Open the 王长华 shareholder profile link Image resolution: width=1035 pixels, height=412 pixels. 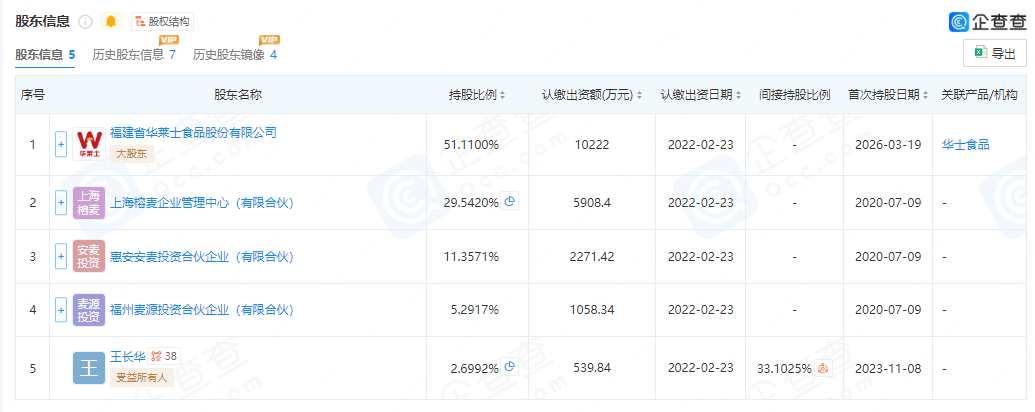point(128,356)
